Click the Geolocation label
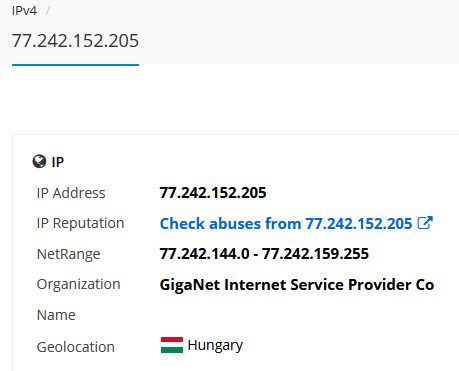The width and height of the screenshot is (459, 371). (x=76, y=347)
